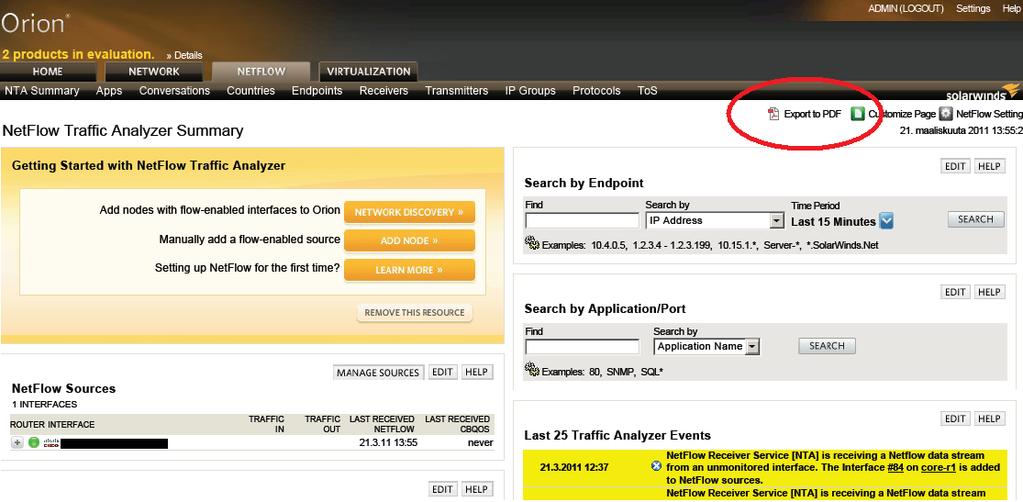Screen dimensions: 1023x502
Task: Click the green Customize Page icon
Action: click(857, 114)
